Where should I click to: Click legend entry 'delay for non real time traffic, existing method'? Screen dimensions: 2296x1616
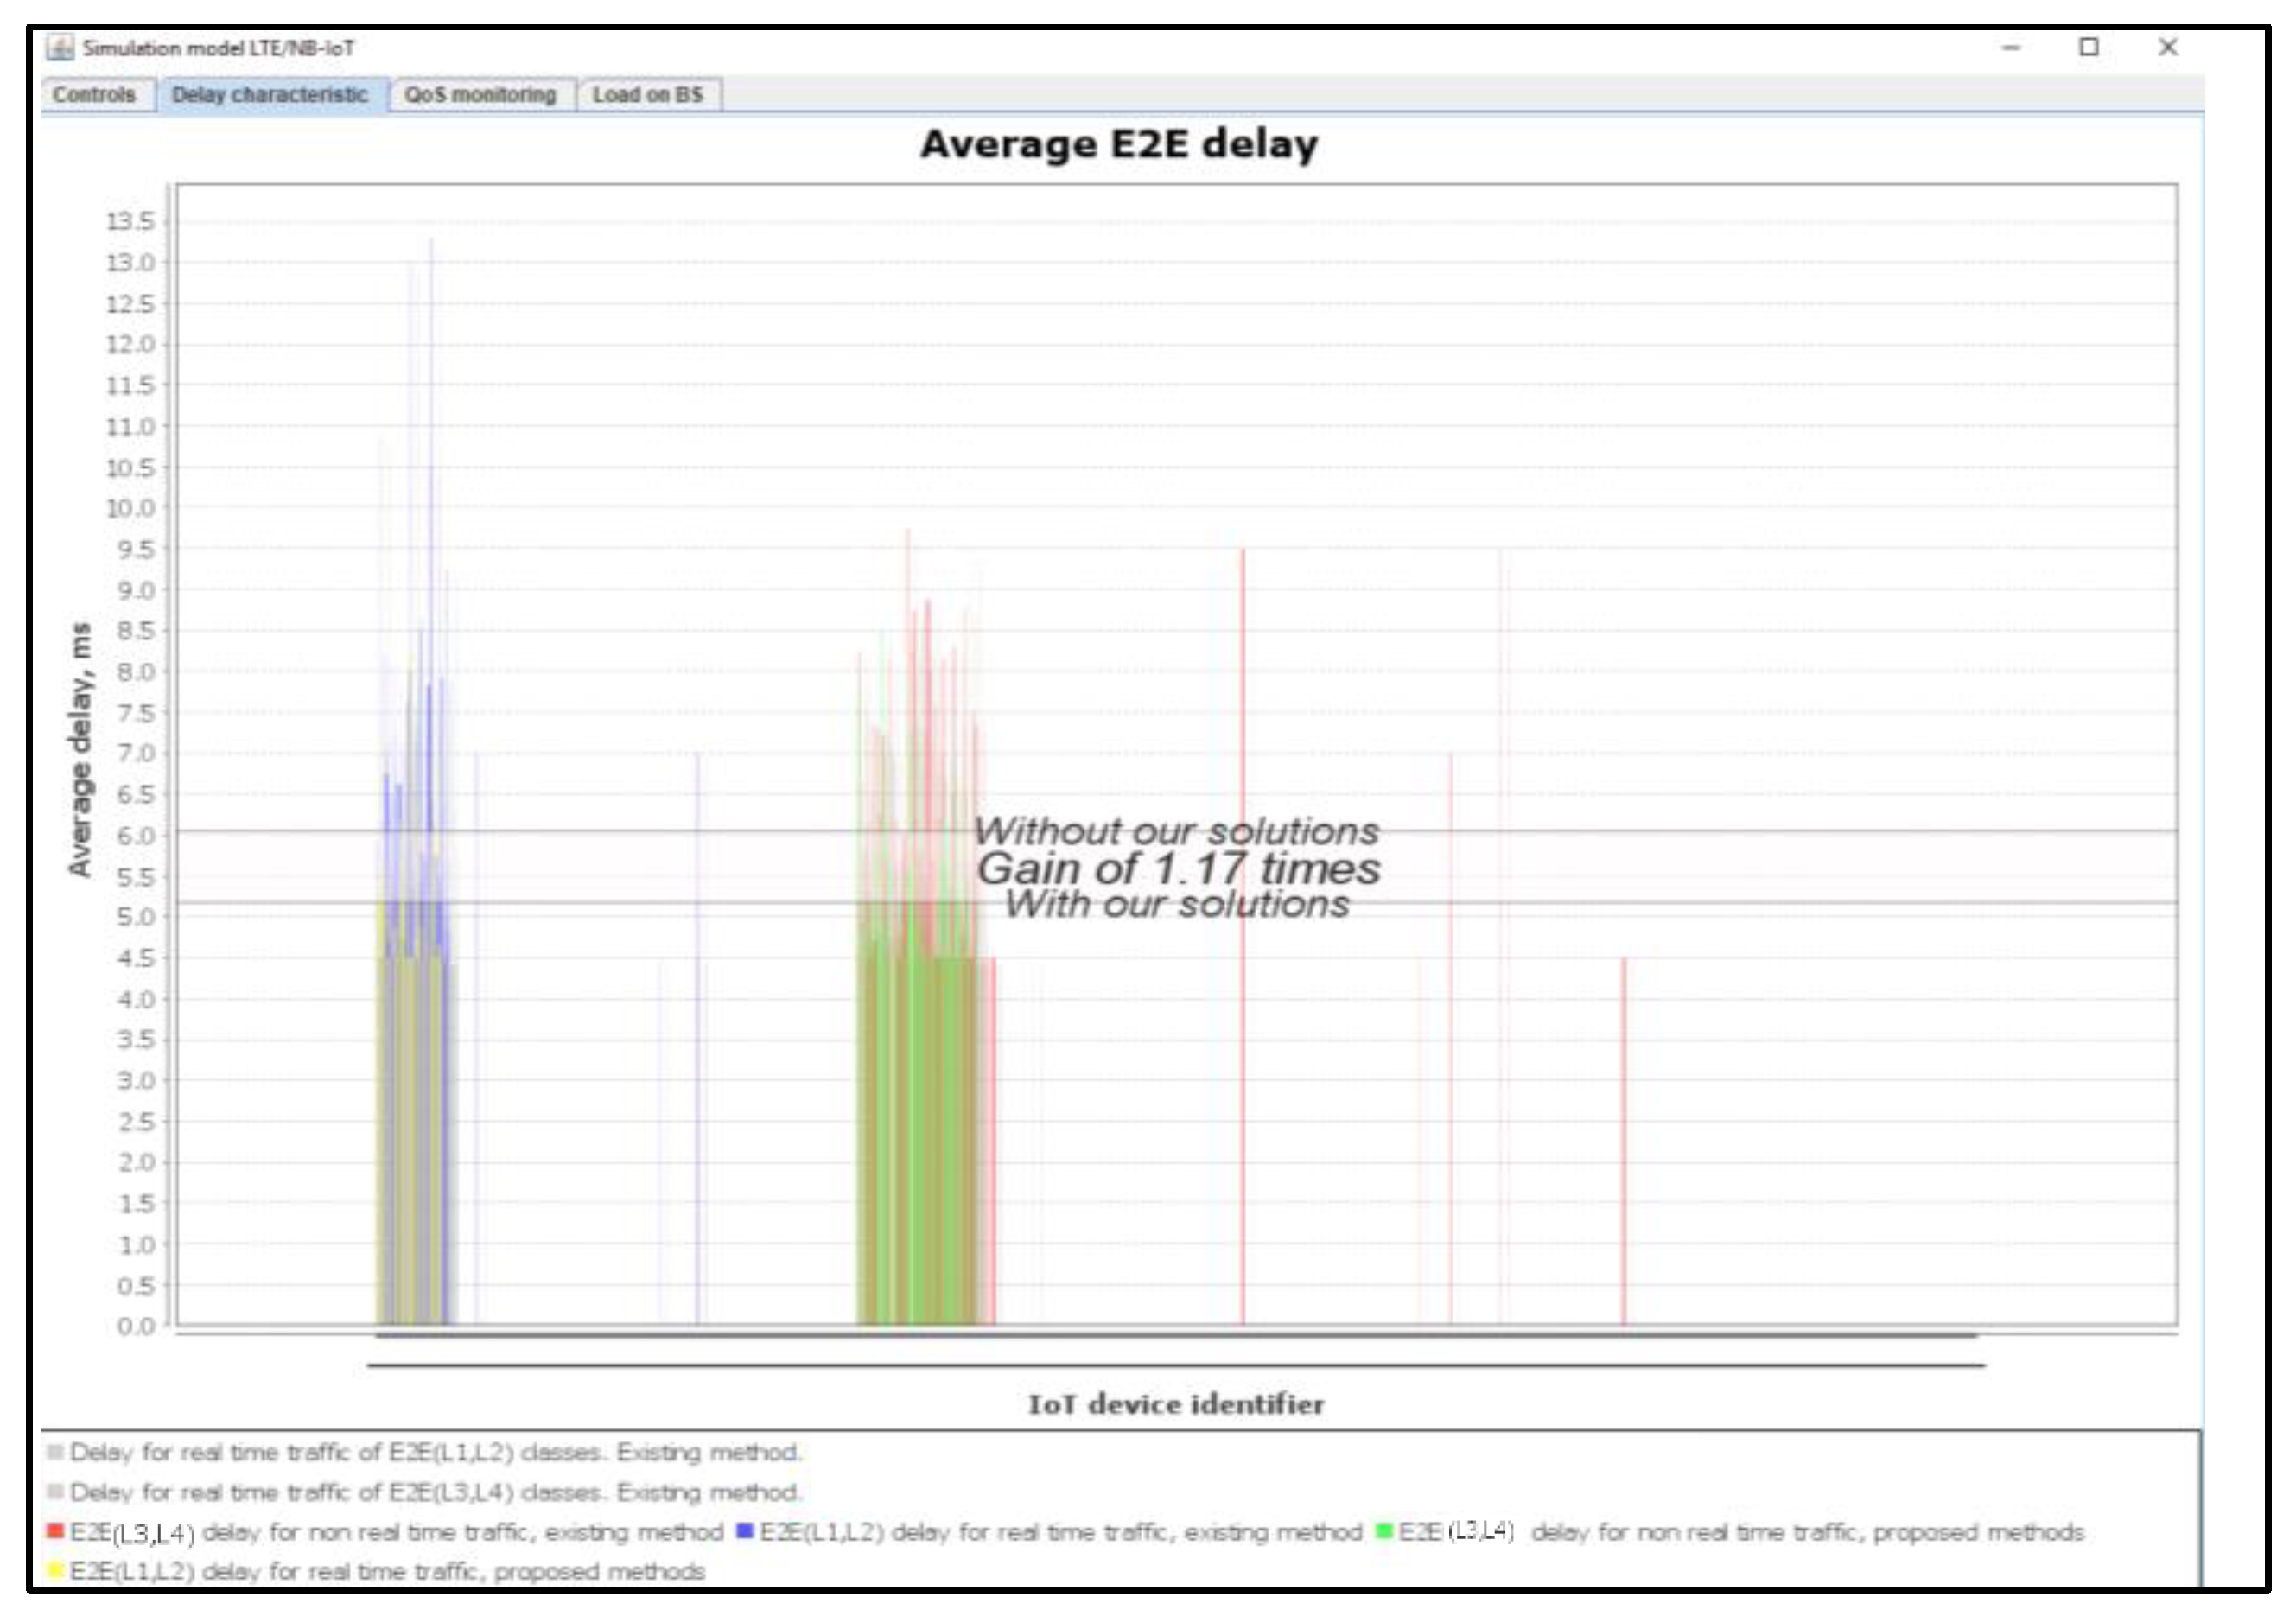pos(463,1531)
